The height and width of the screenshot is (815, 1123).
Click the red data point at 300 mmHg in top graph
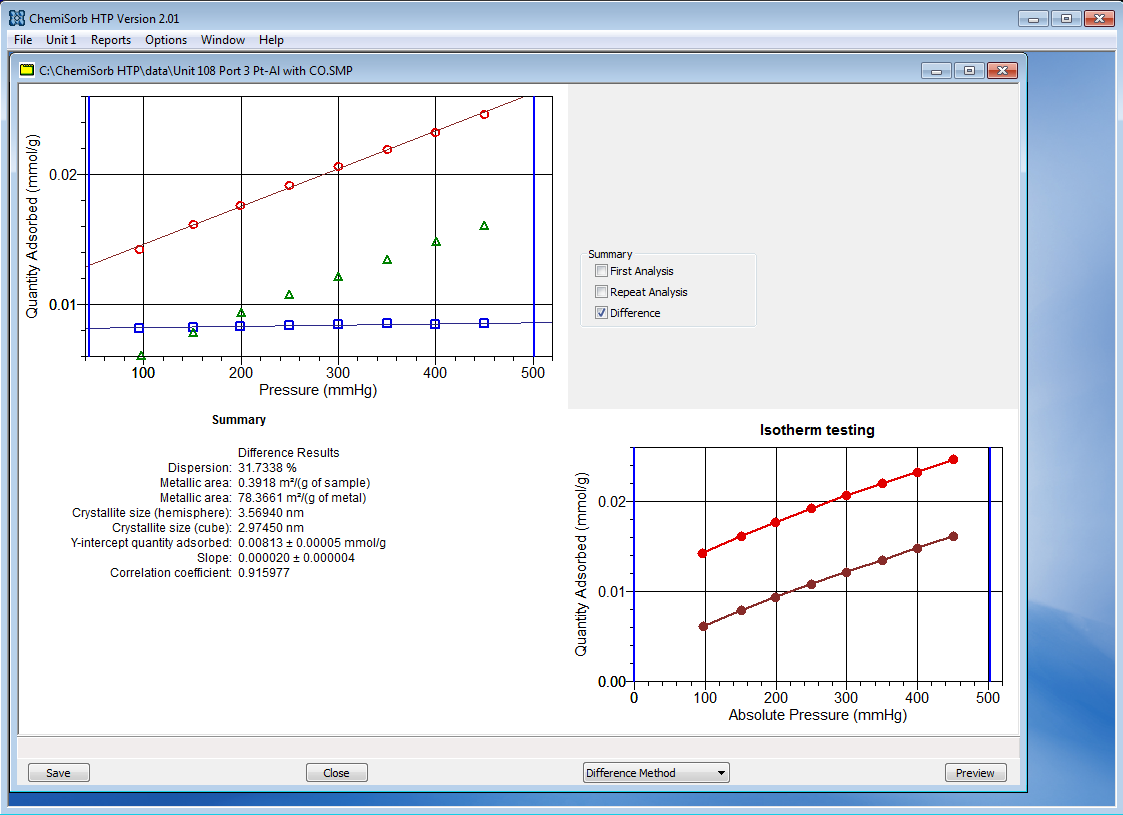[338, 167]
